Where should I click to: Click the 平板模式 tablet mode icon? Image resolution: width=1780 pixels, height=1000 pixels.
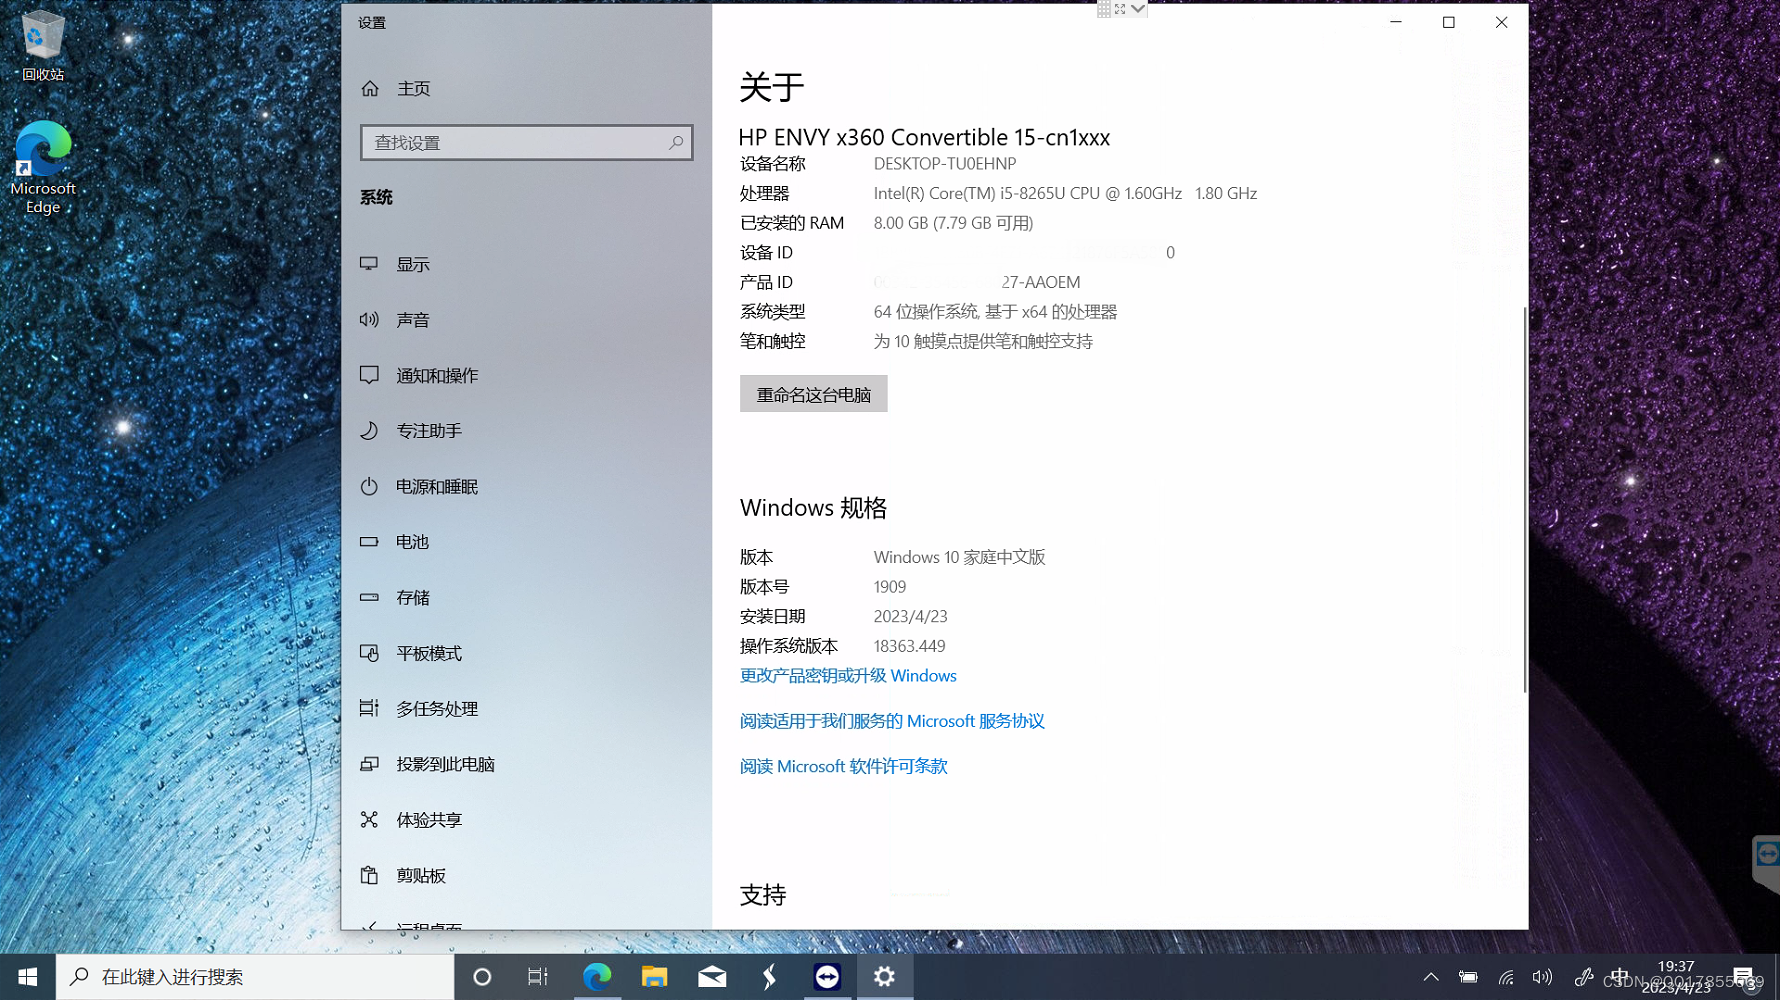click(x=369, y=653)
